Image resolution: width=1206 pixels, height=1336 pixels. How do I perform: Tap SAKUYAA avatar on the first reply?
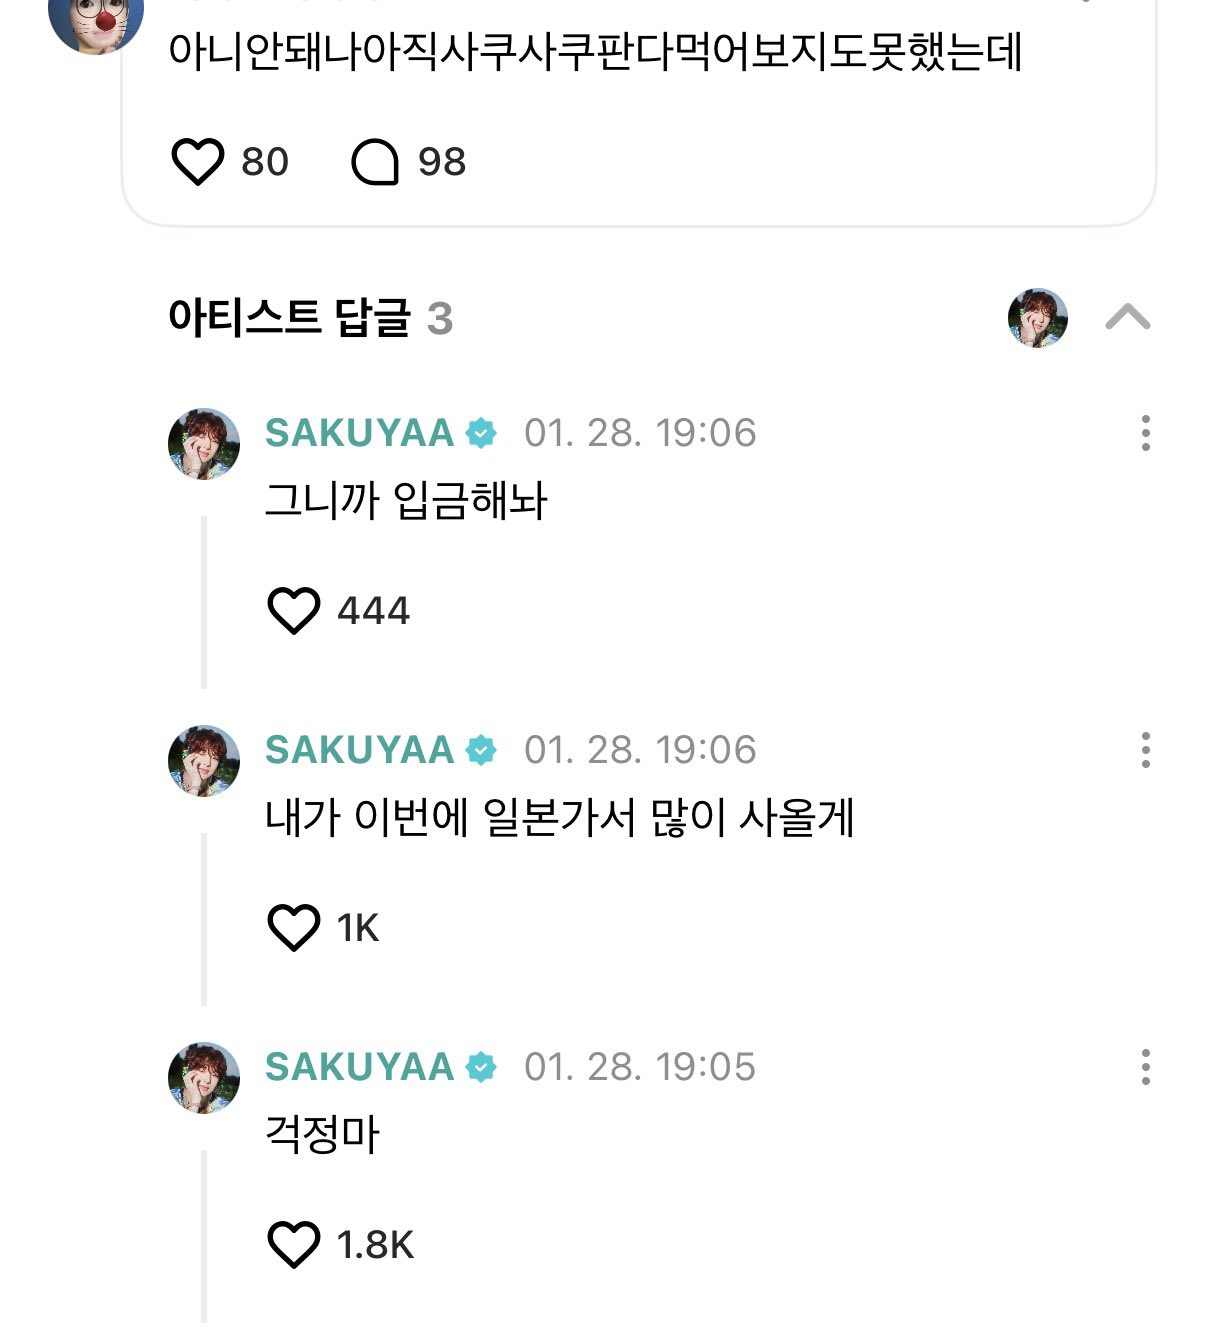204,444
